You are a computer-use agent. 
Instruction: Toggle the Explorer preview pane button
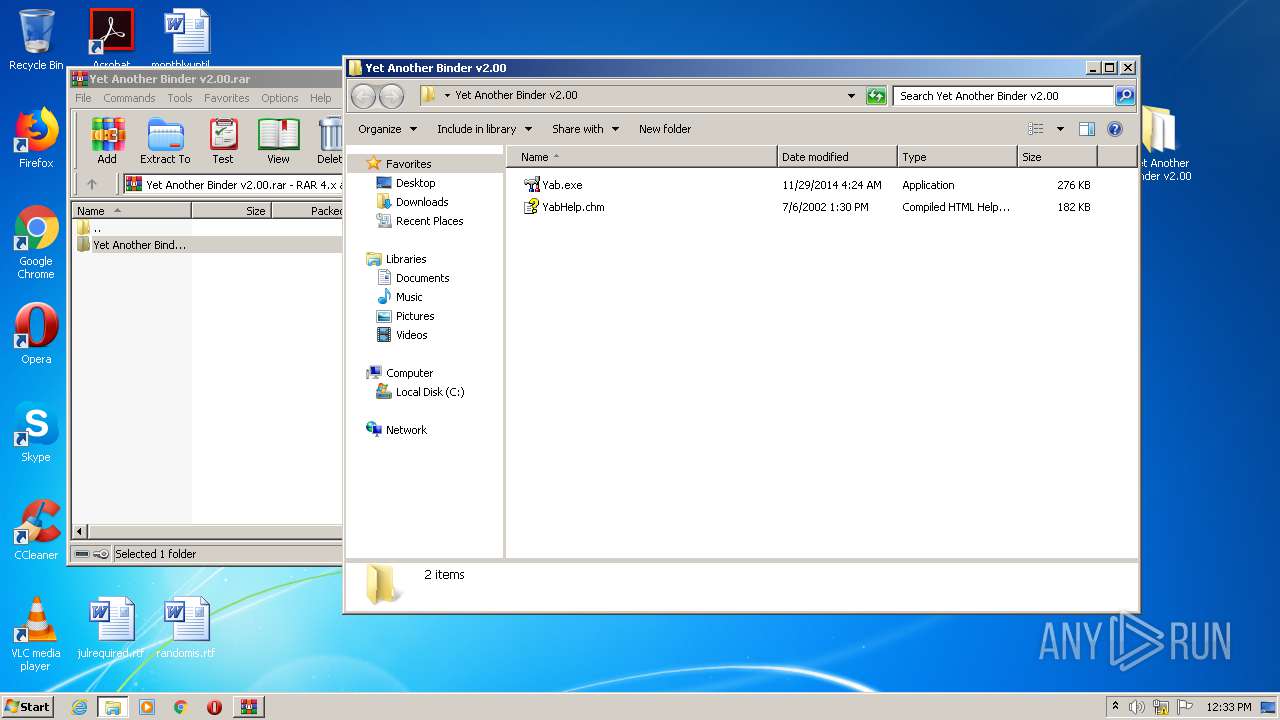[1087, 129]
